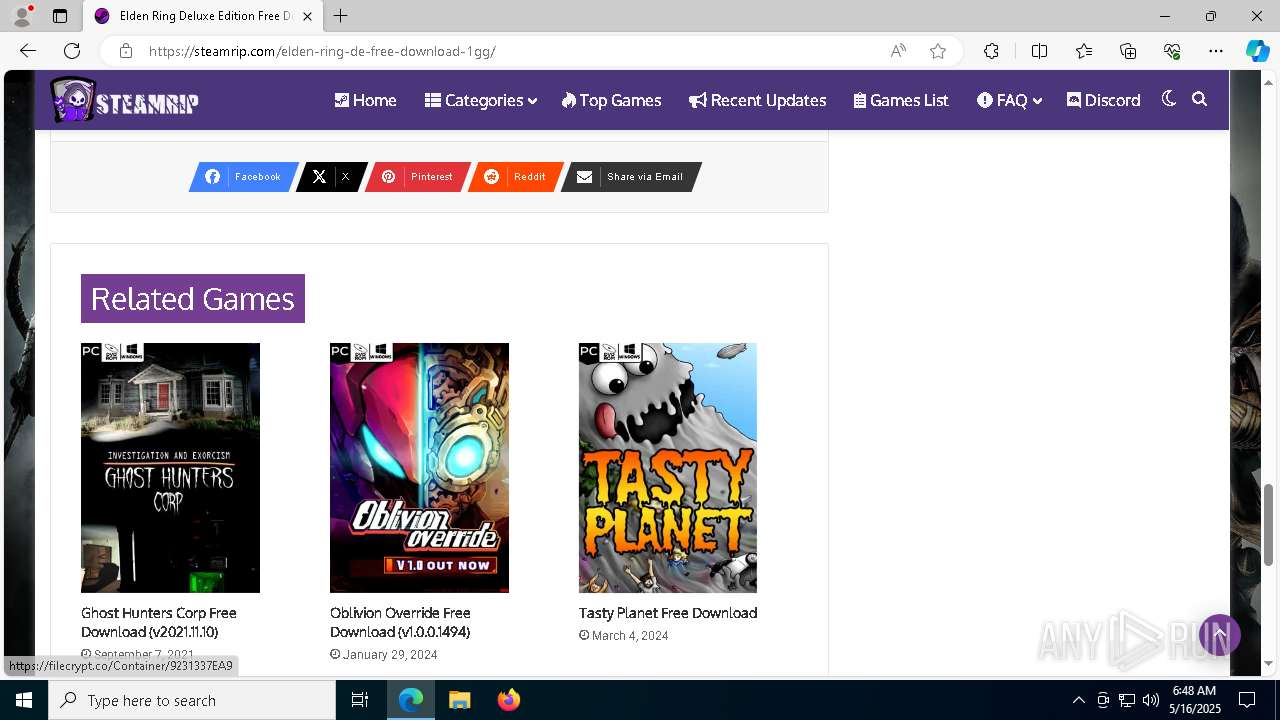Click the SteamRIP logo
The width and height of the screenshot is (1280, 720).
coord(125,100)
